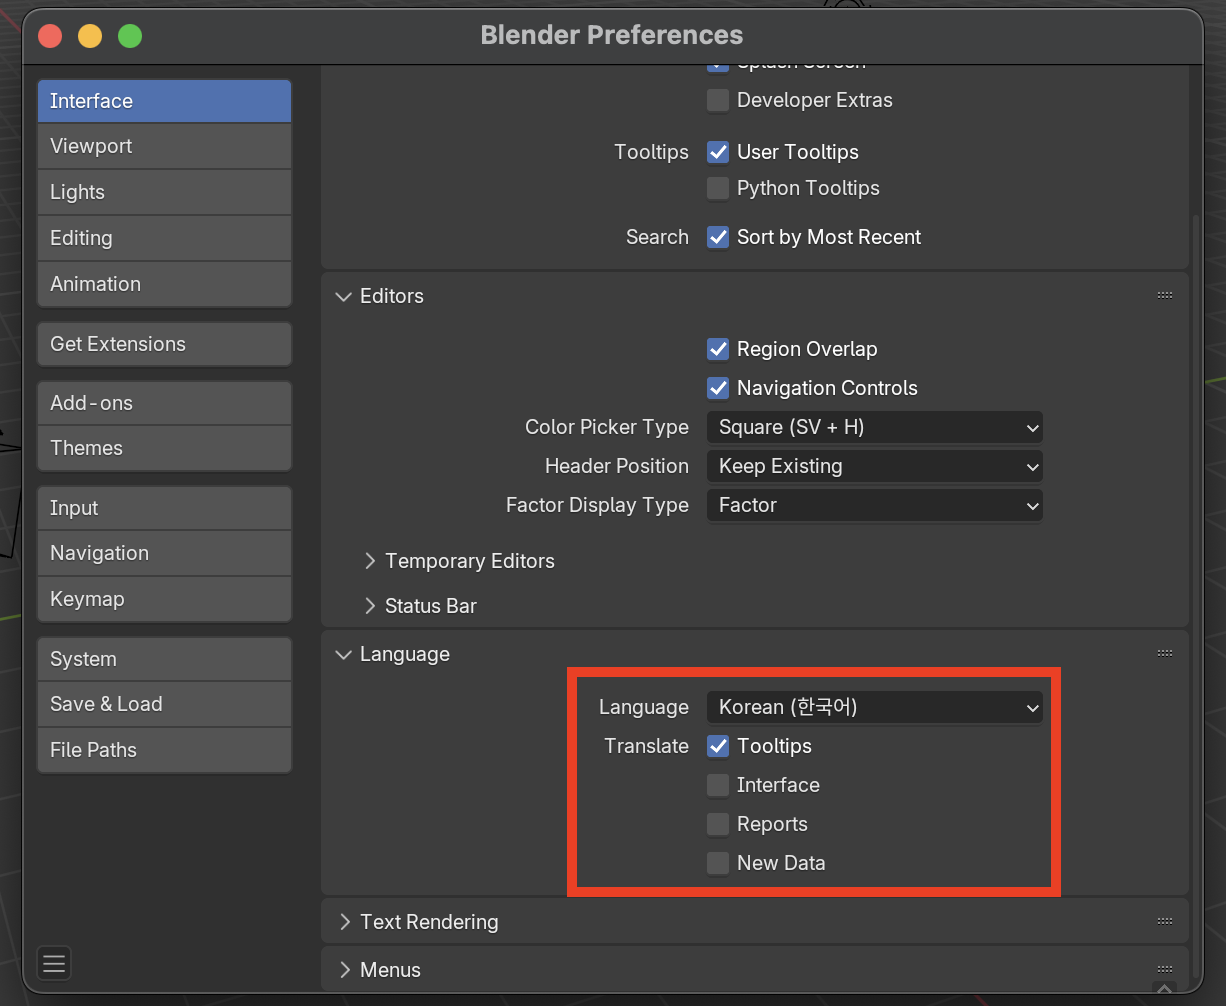Expand the Temporary Editors subpanel
1226x1006 pixels.
click(x=371, y=561)
